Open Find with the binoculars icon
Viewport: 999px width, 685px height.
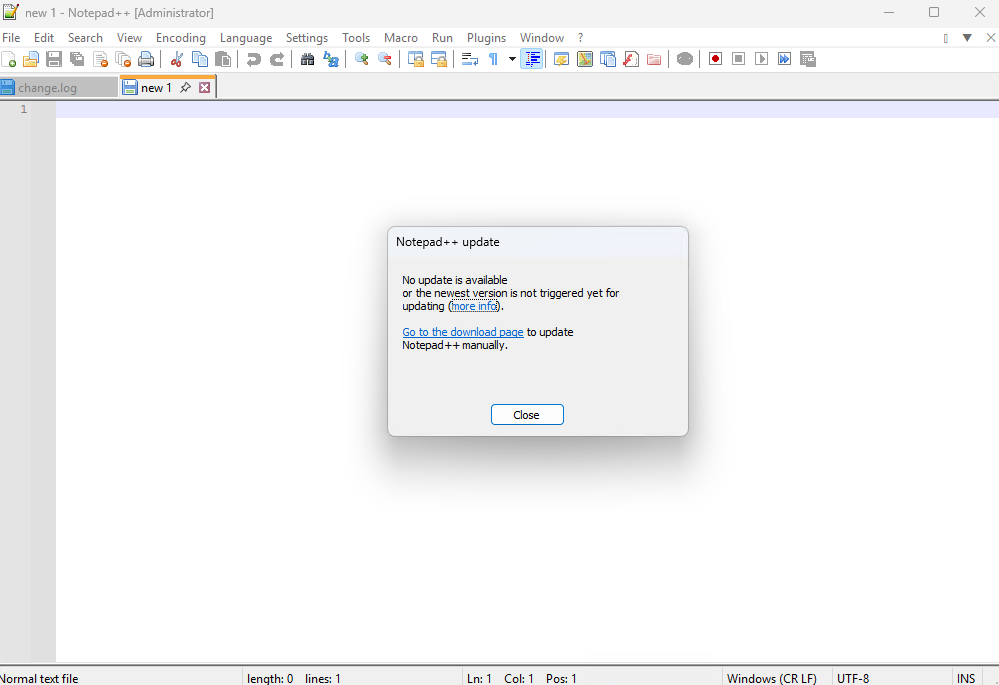click(307, 59)
